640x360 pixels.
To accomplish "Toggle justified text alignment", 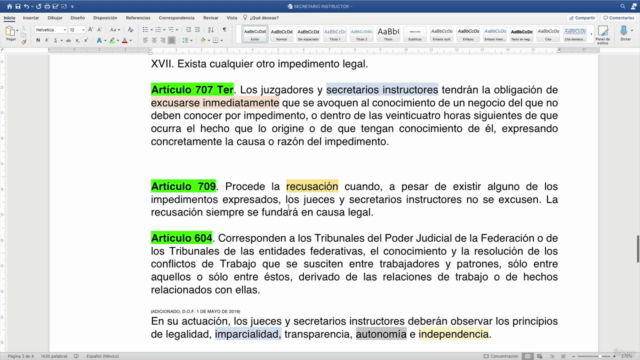I will pos(172,40).
